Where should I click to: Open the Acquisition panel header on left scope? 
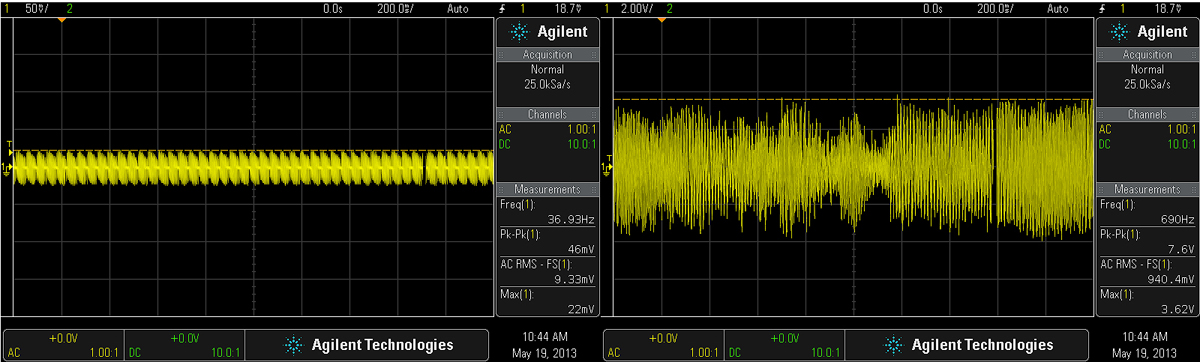[x=547, y=55]
